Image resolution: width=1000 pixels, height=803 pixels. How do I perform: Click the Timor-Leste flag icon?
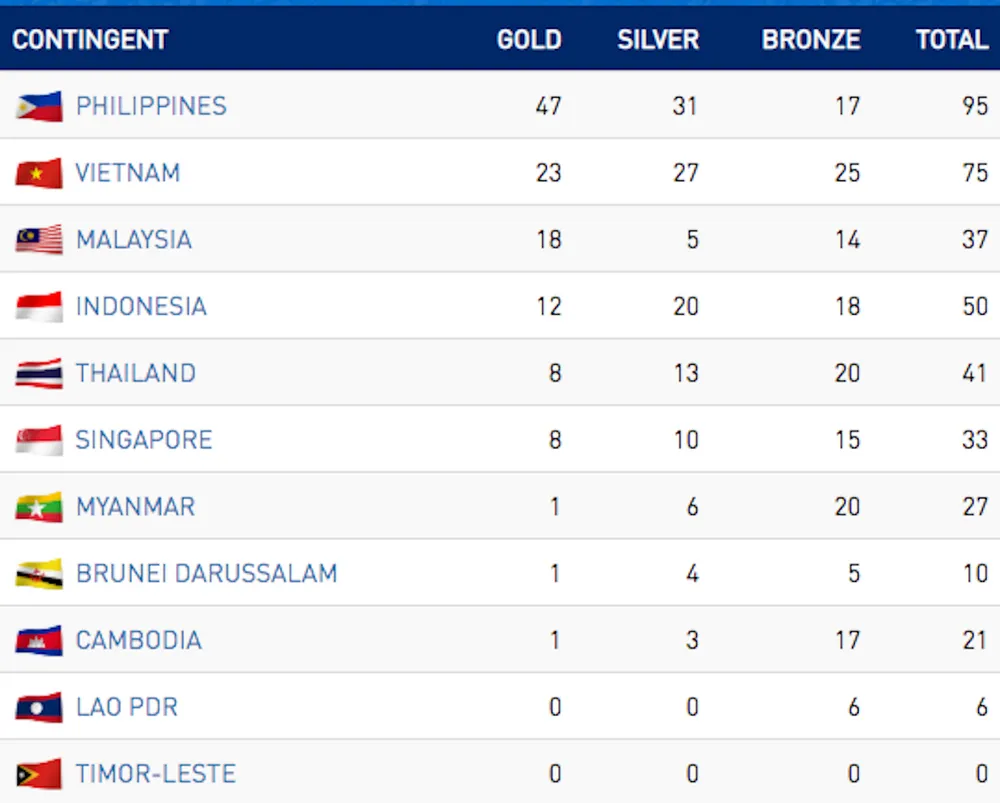39,774
